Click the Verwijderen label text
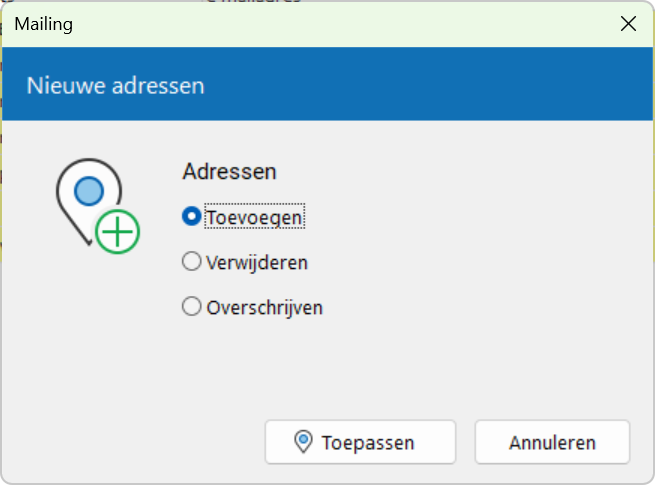This screenshot has width=655, height=485. [257, 263]
